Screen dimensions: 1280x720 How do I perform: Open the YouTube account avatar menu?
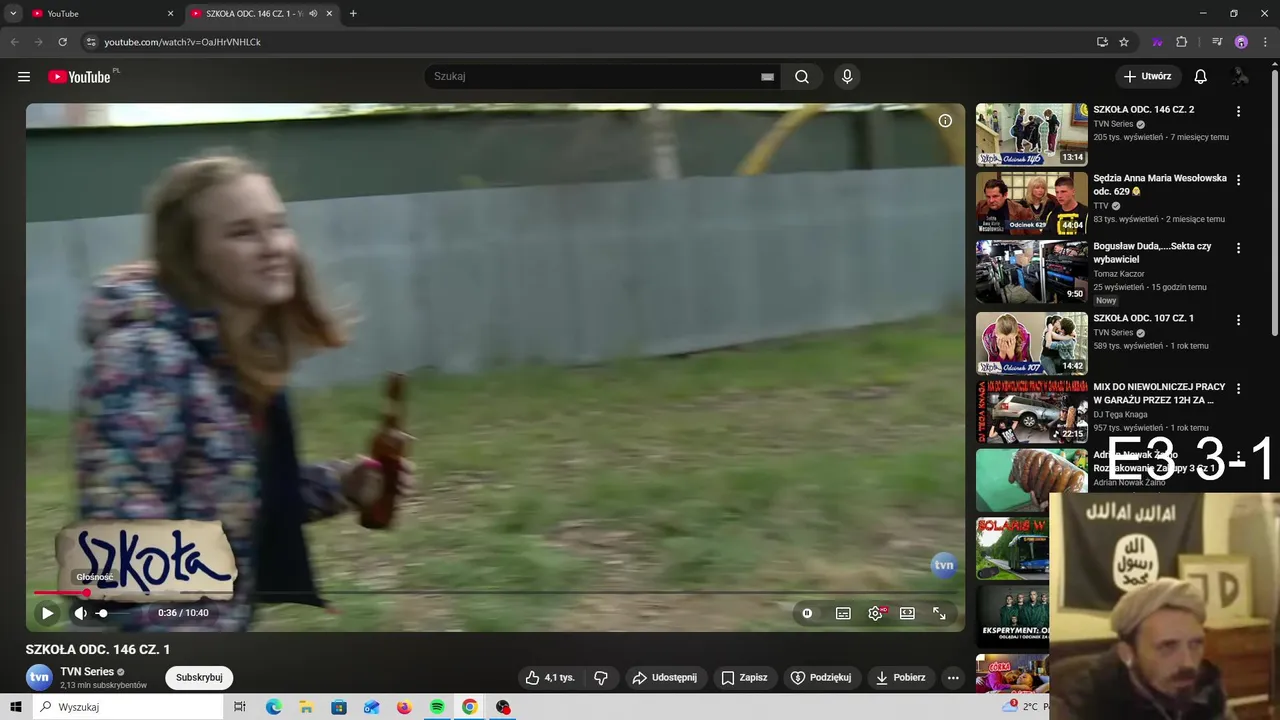click(1240, 77)
